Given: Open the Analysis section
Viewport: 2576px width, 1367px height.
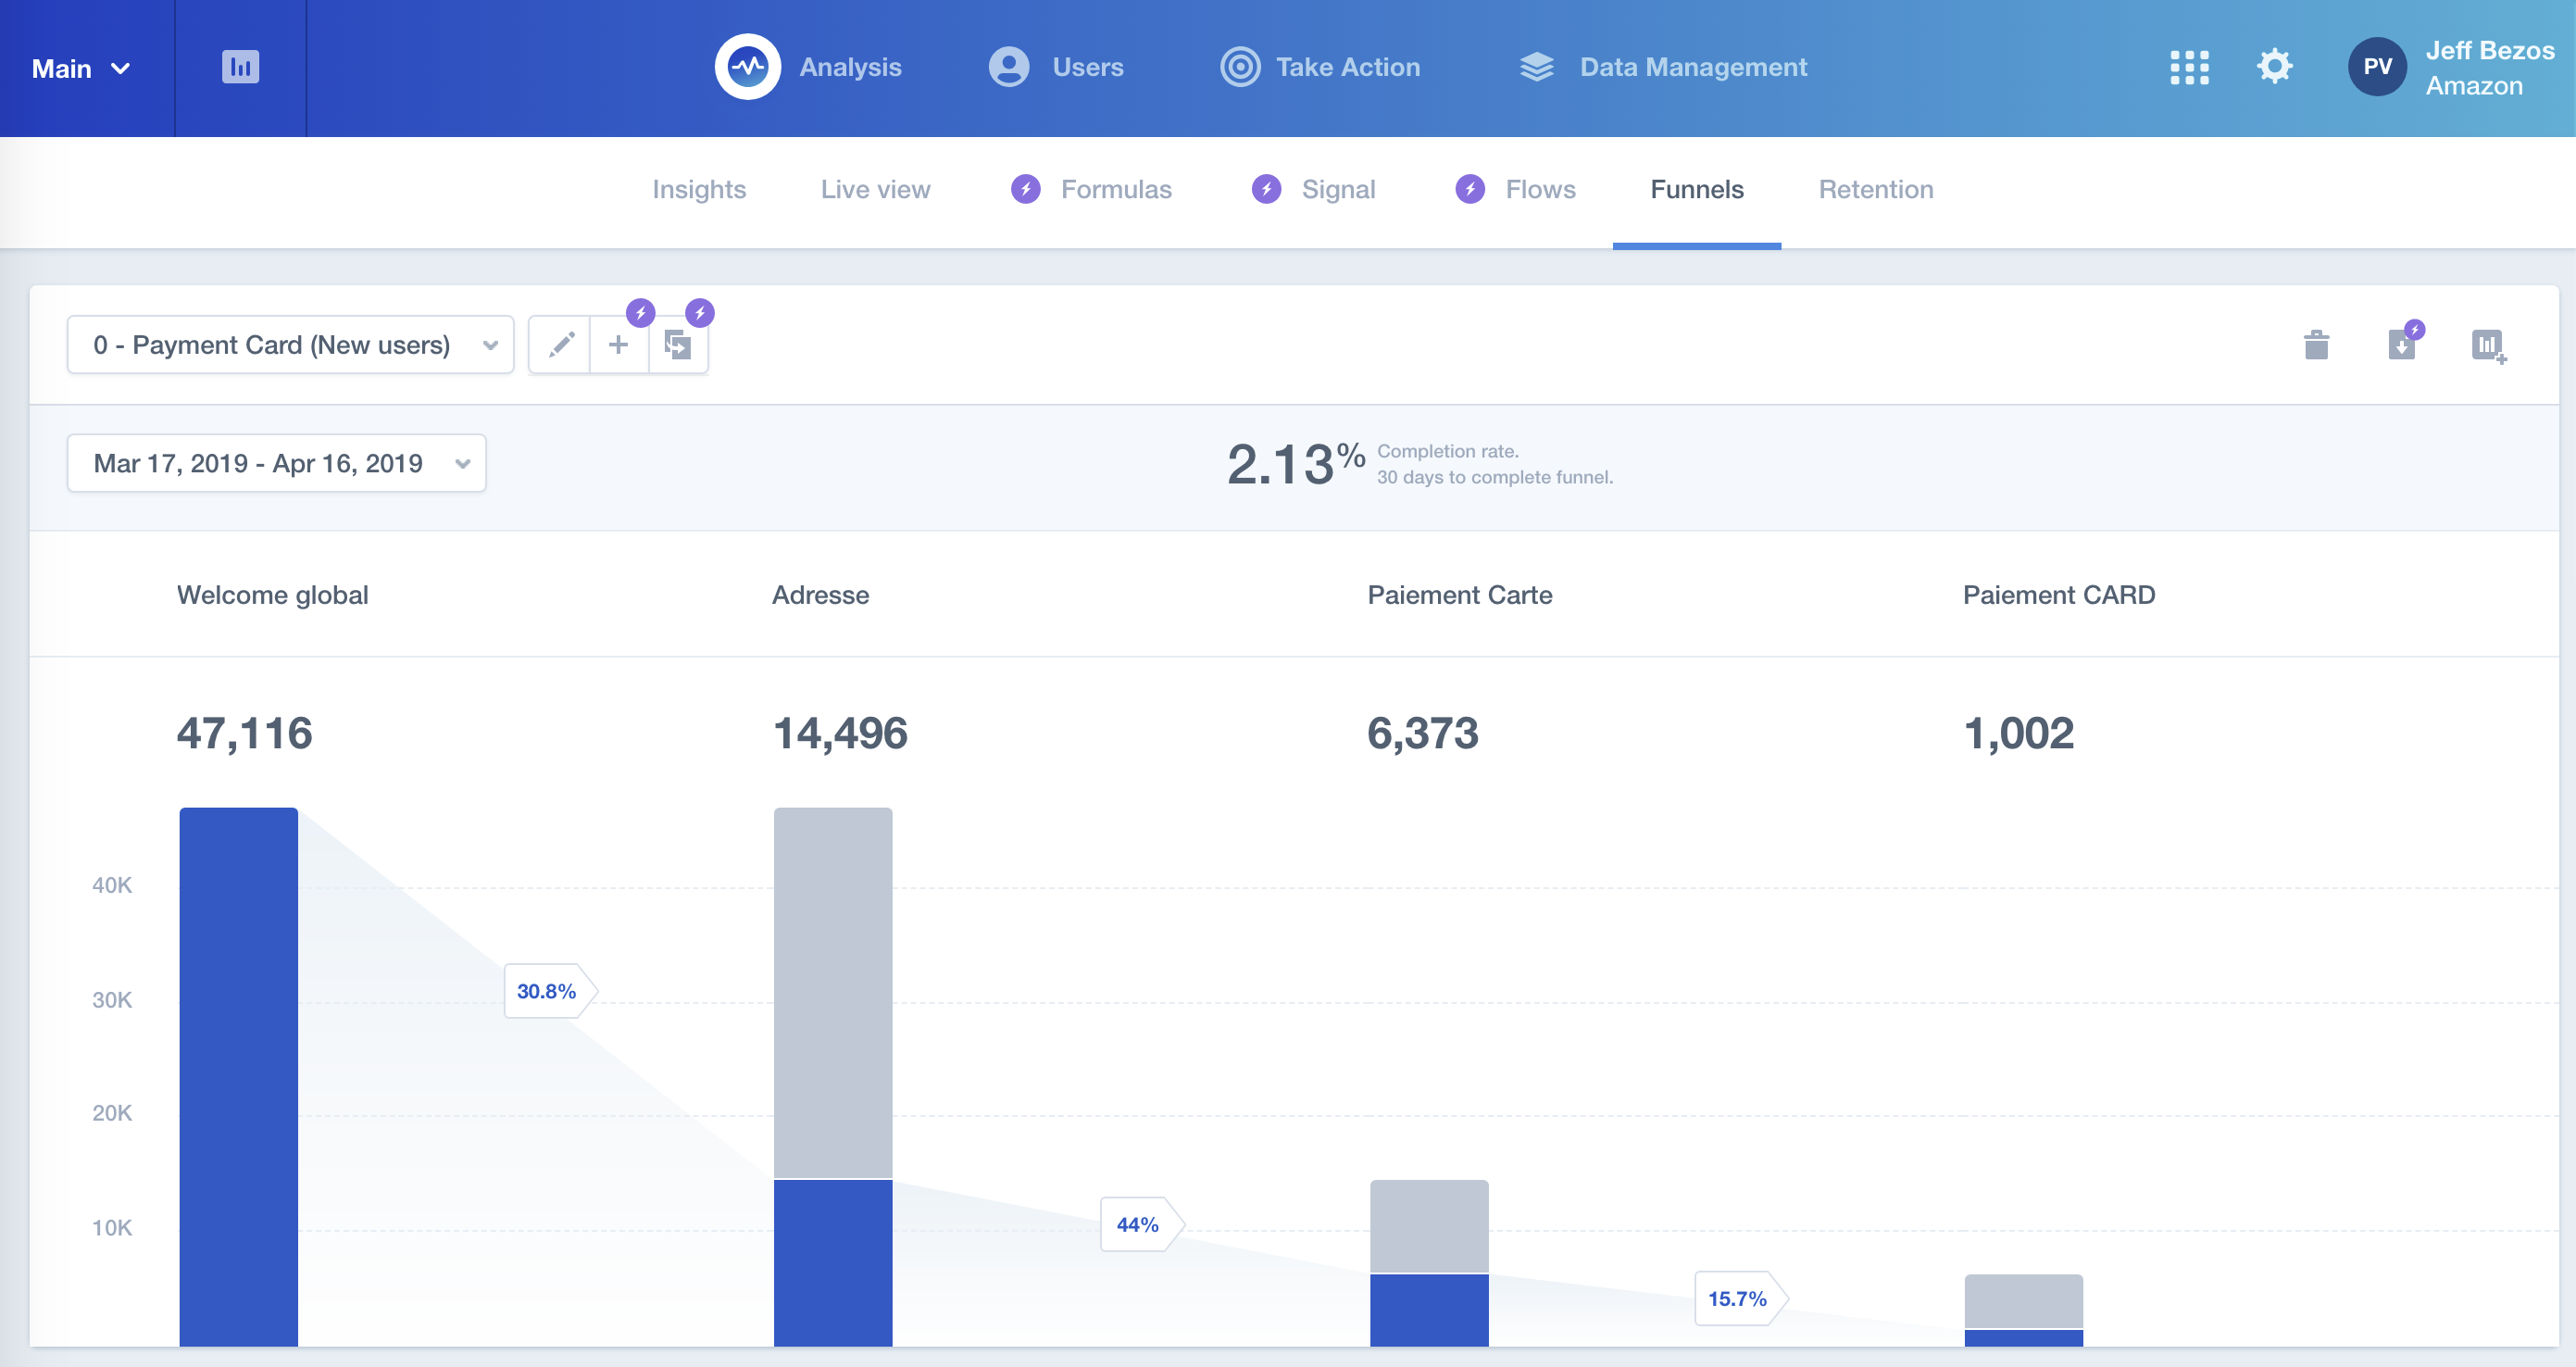Looking at the screenshot, I should click(850, 67).
